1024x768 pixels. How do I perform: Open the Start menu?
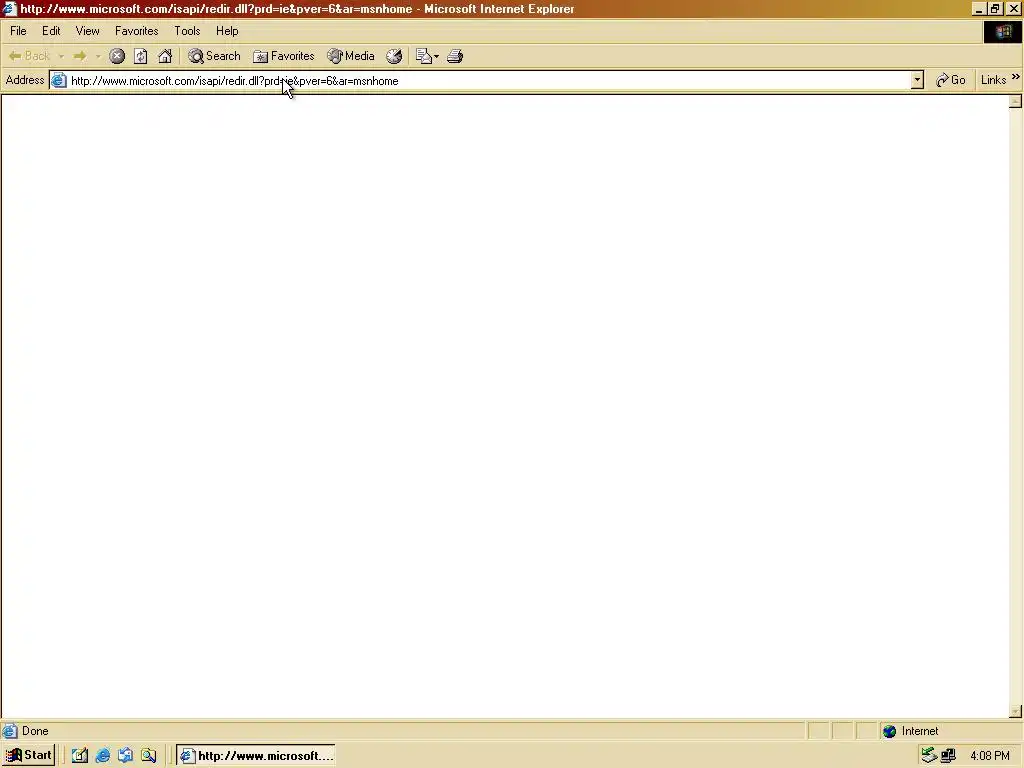29,755
